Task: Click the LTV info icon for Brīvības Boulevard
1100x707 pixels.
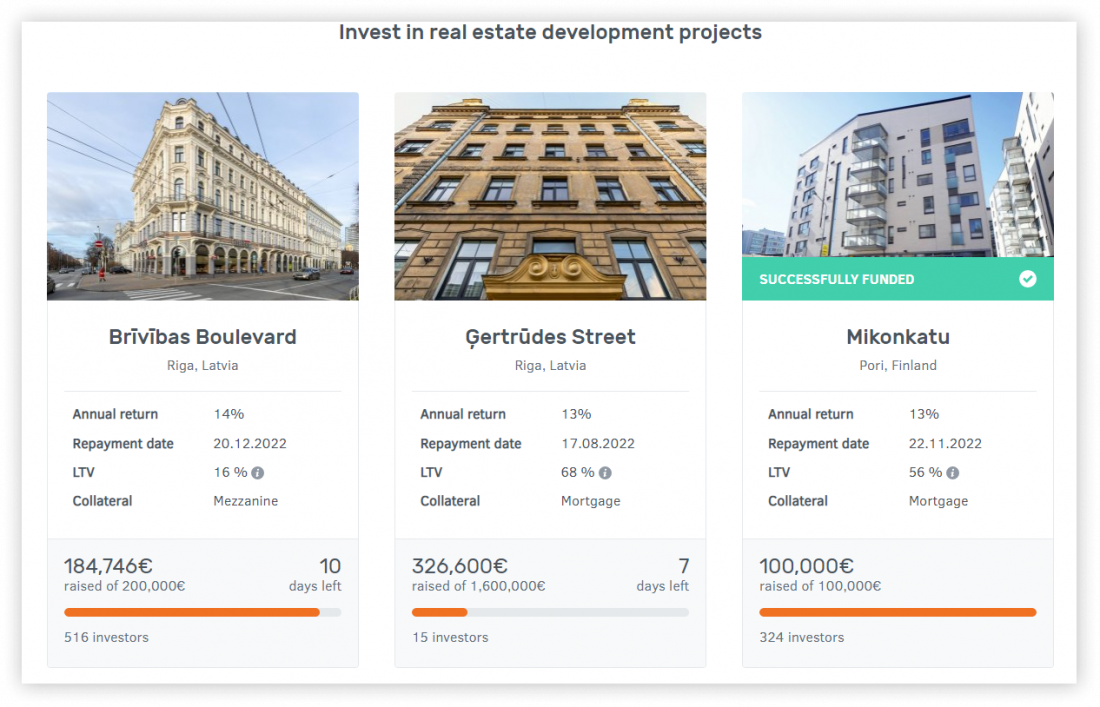Action: click(x=258, y=473)
